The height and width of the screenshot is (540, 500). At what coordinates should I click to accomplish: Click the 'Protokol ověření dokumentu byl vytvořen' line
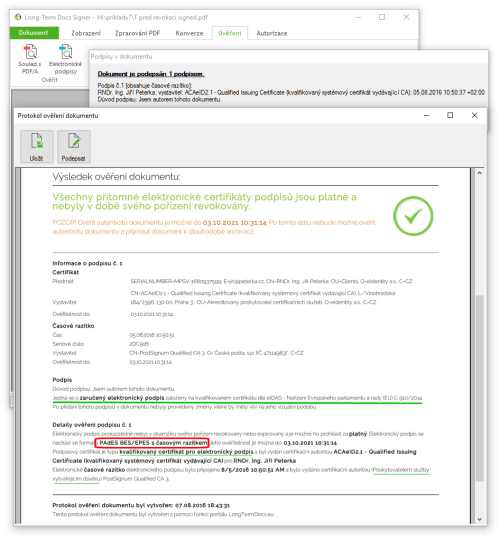point(141,505)
